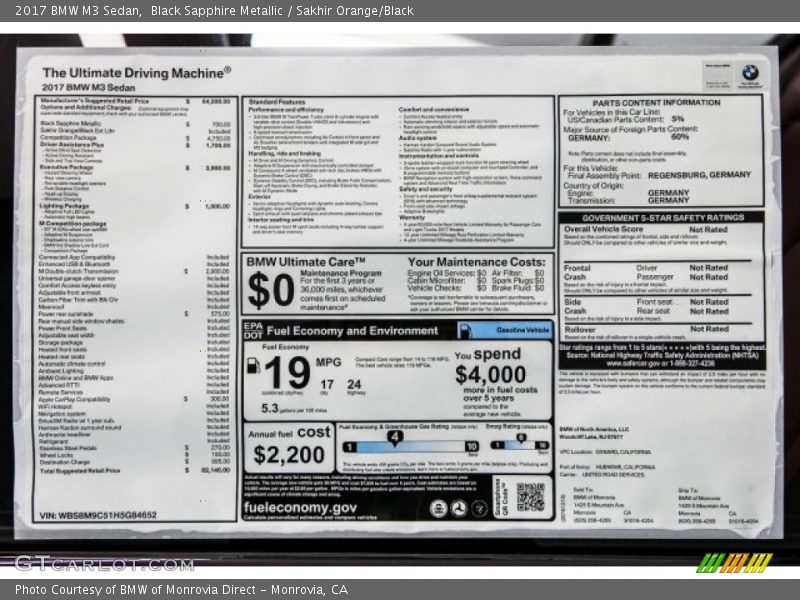800x600 pixels.
Task: Click the 'Gasoline Vehicle' label
Action: point(523,330)
